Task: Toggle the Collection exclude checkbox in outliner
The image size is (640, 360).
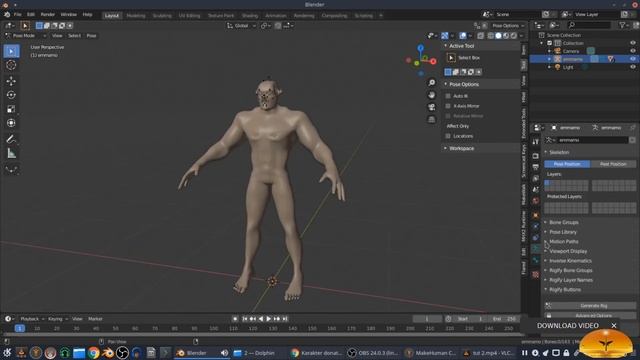Action: pyautogui.click(x=549, y=43)
